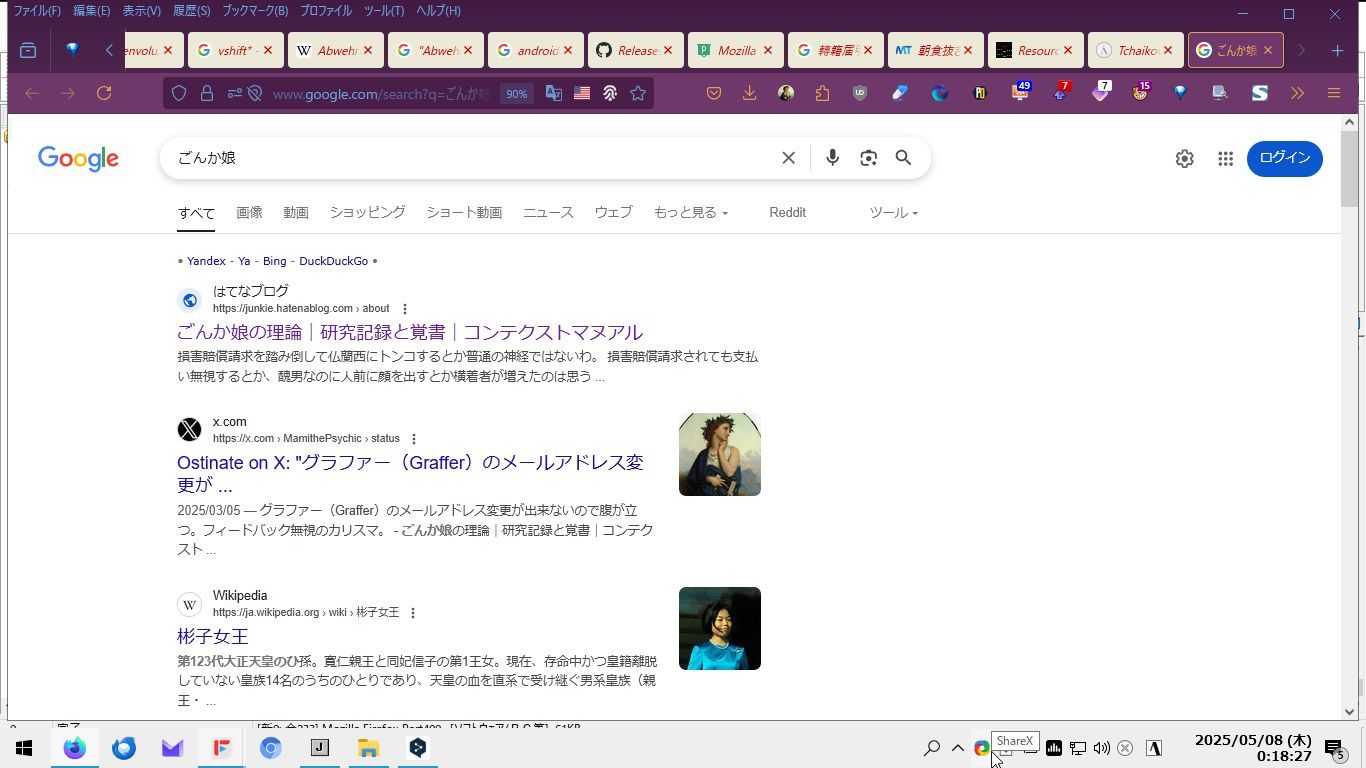Open Firefox downloads panel

coord(749,93)
